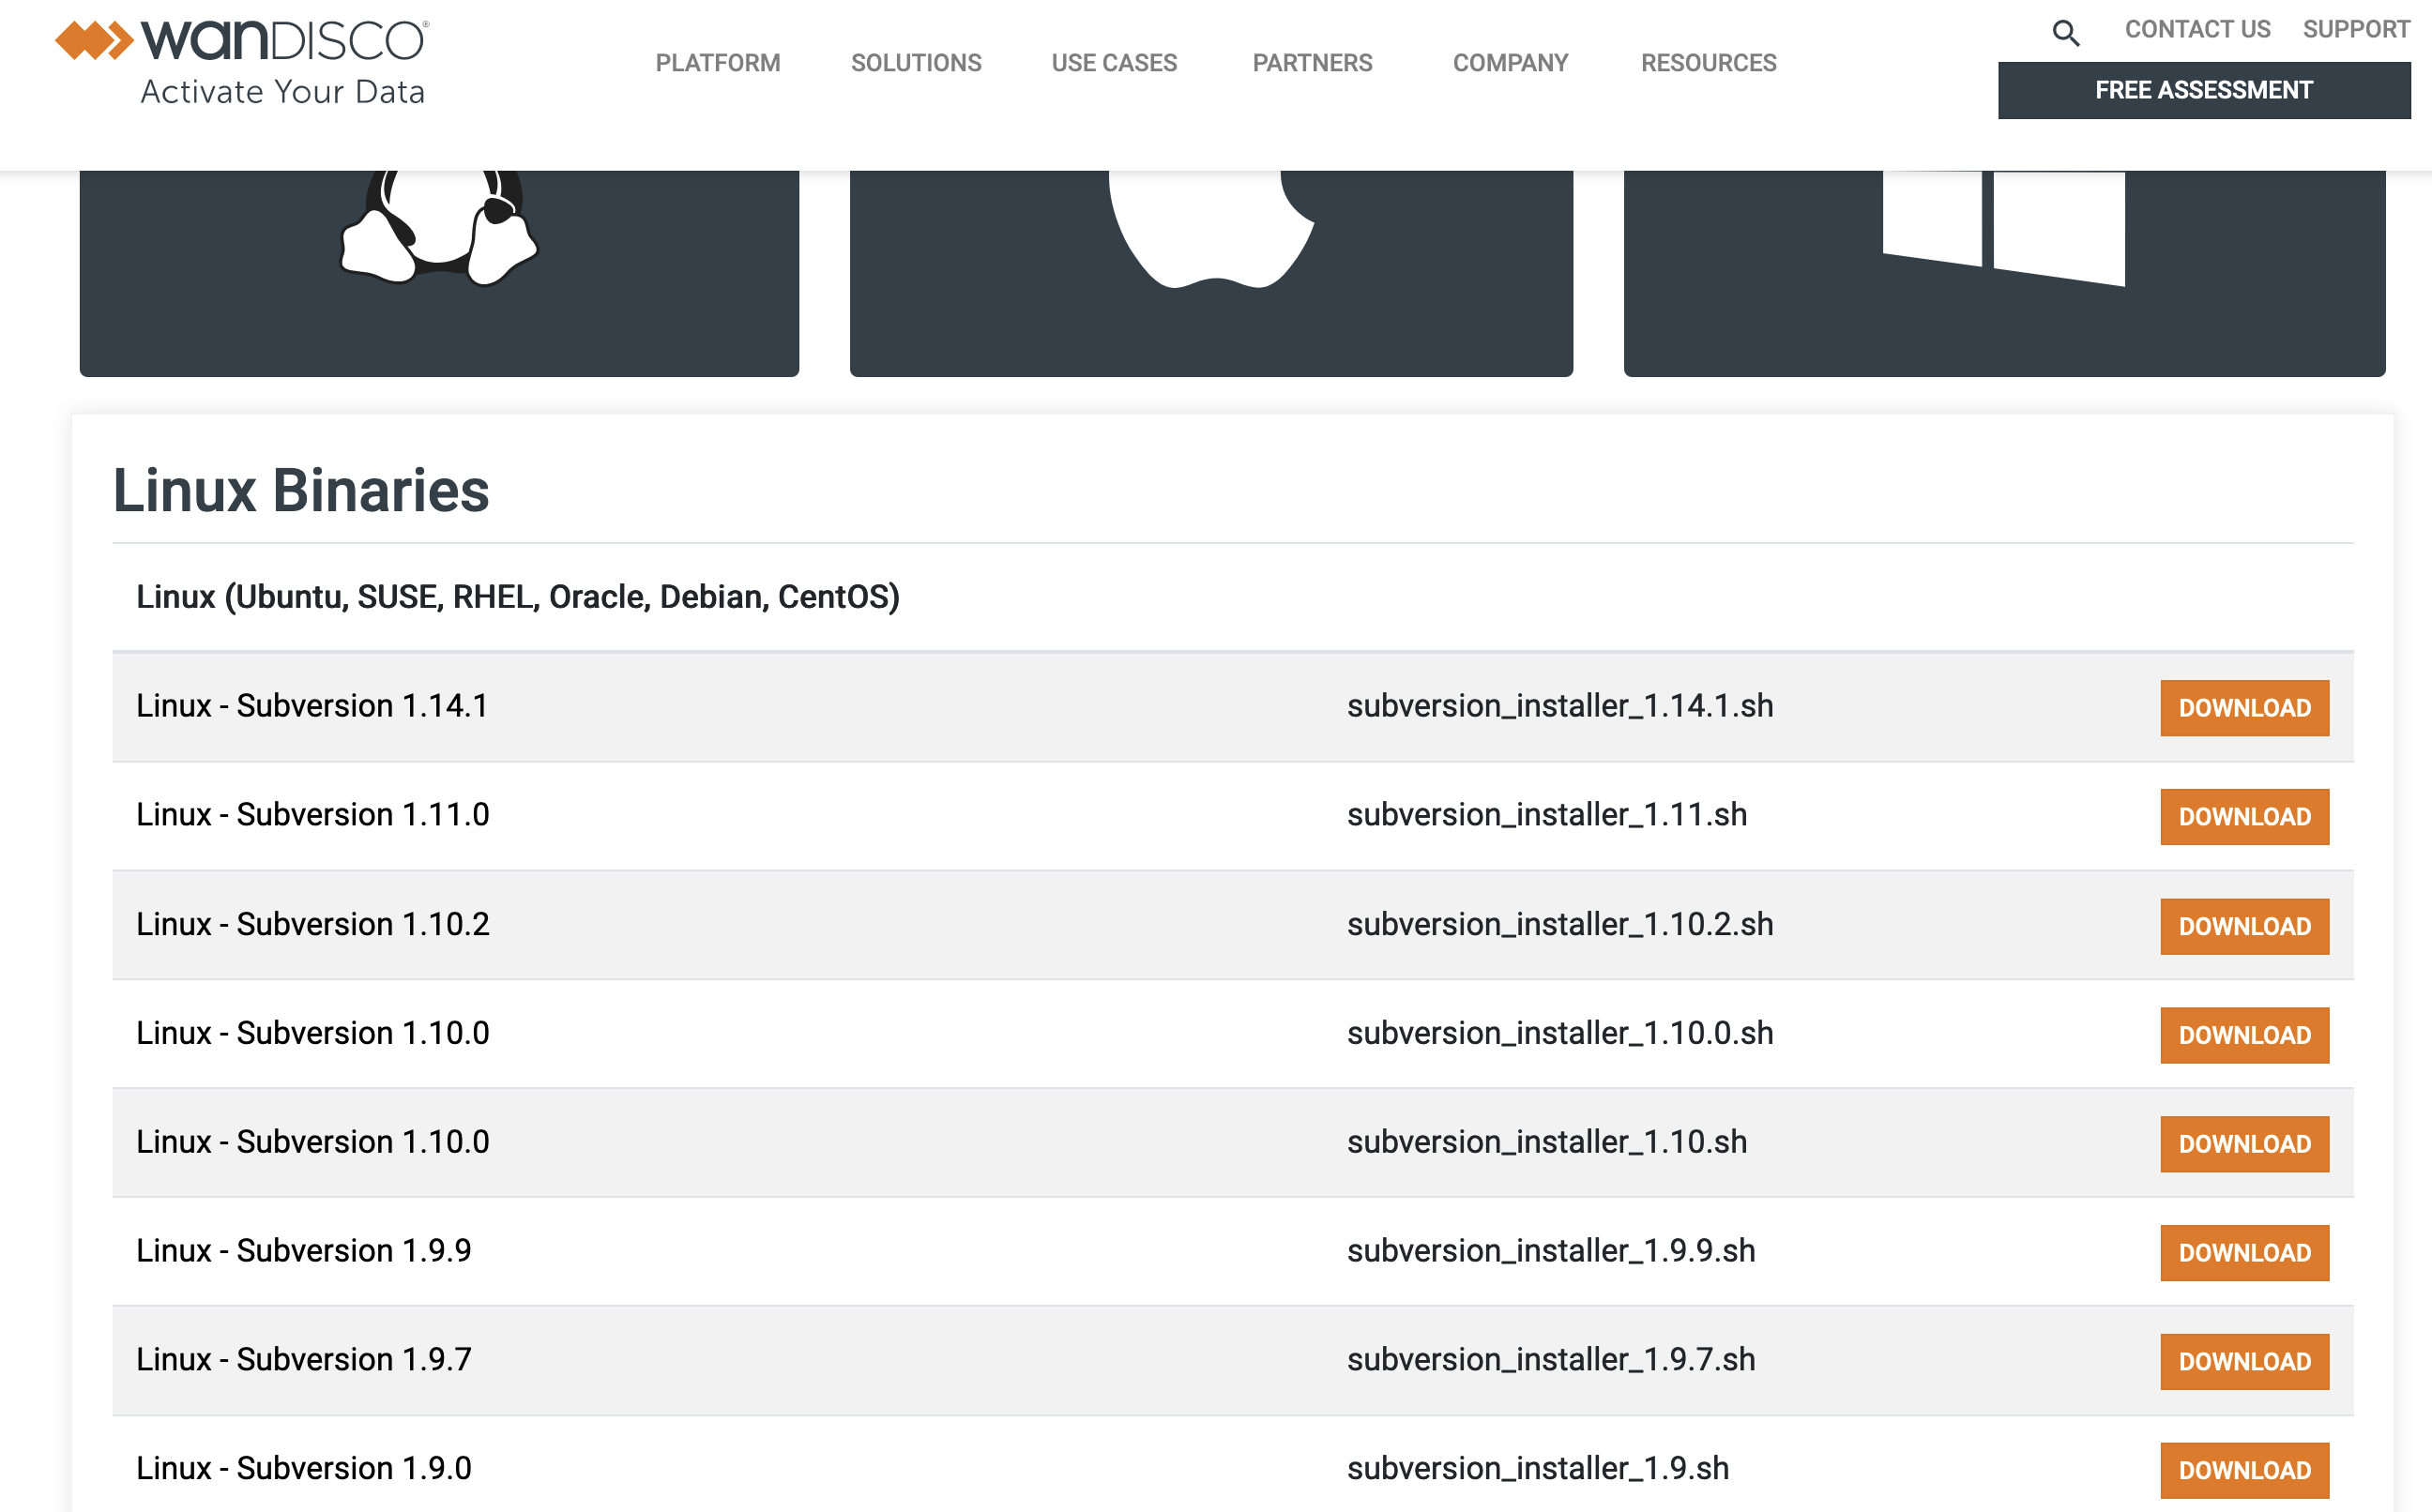This screenshot has width=2432, height=1512.
Task: Download subversion_installer_1.14.1.sh
Action: coord(2243,707)
